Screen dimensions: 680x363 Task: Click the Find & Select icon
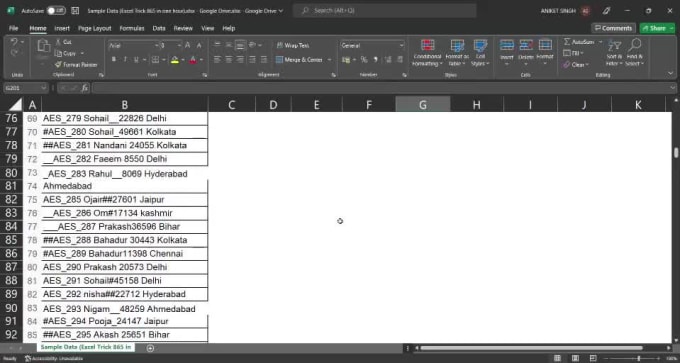point(634,53)
